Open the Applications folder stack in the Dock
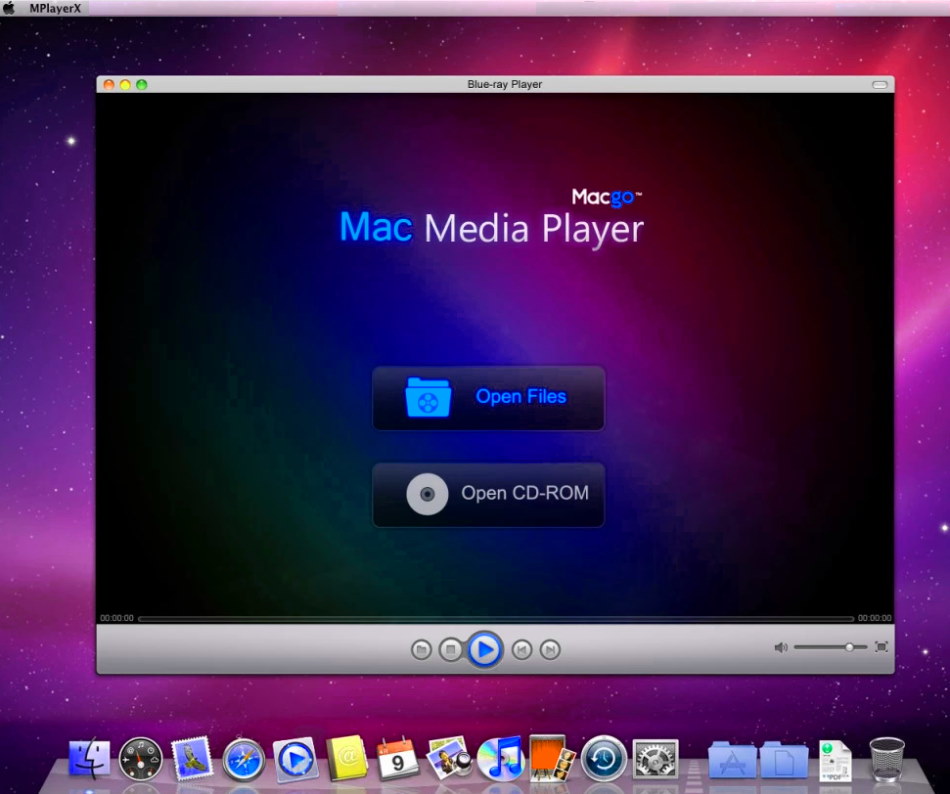 tap(732, 759)
